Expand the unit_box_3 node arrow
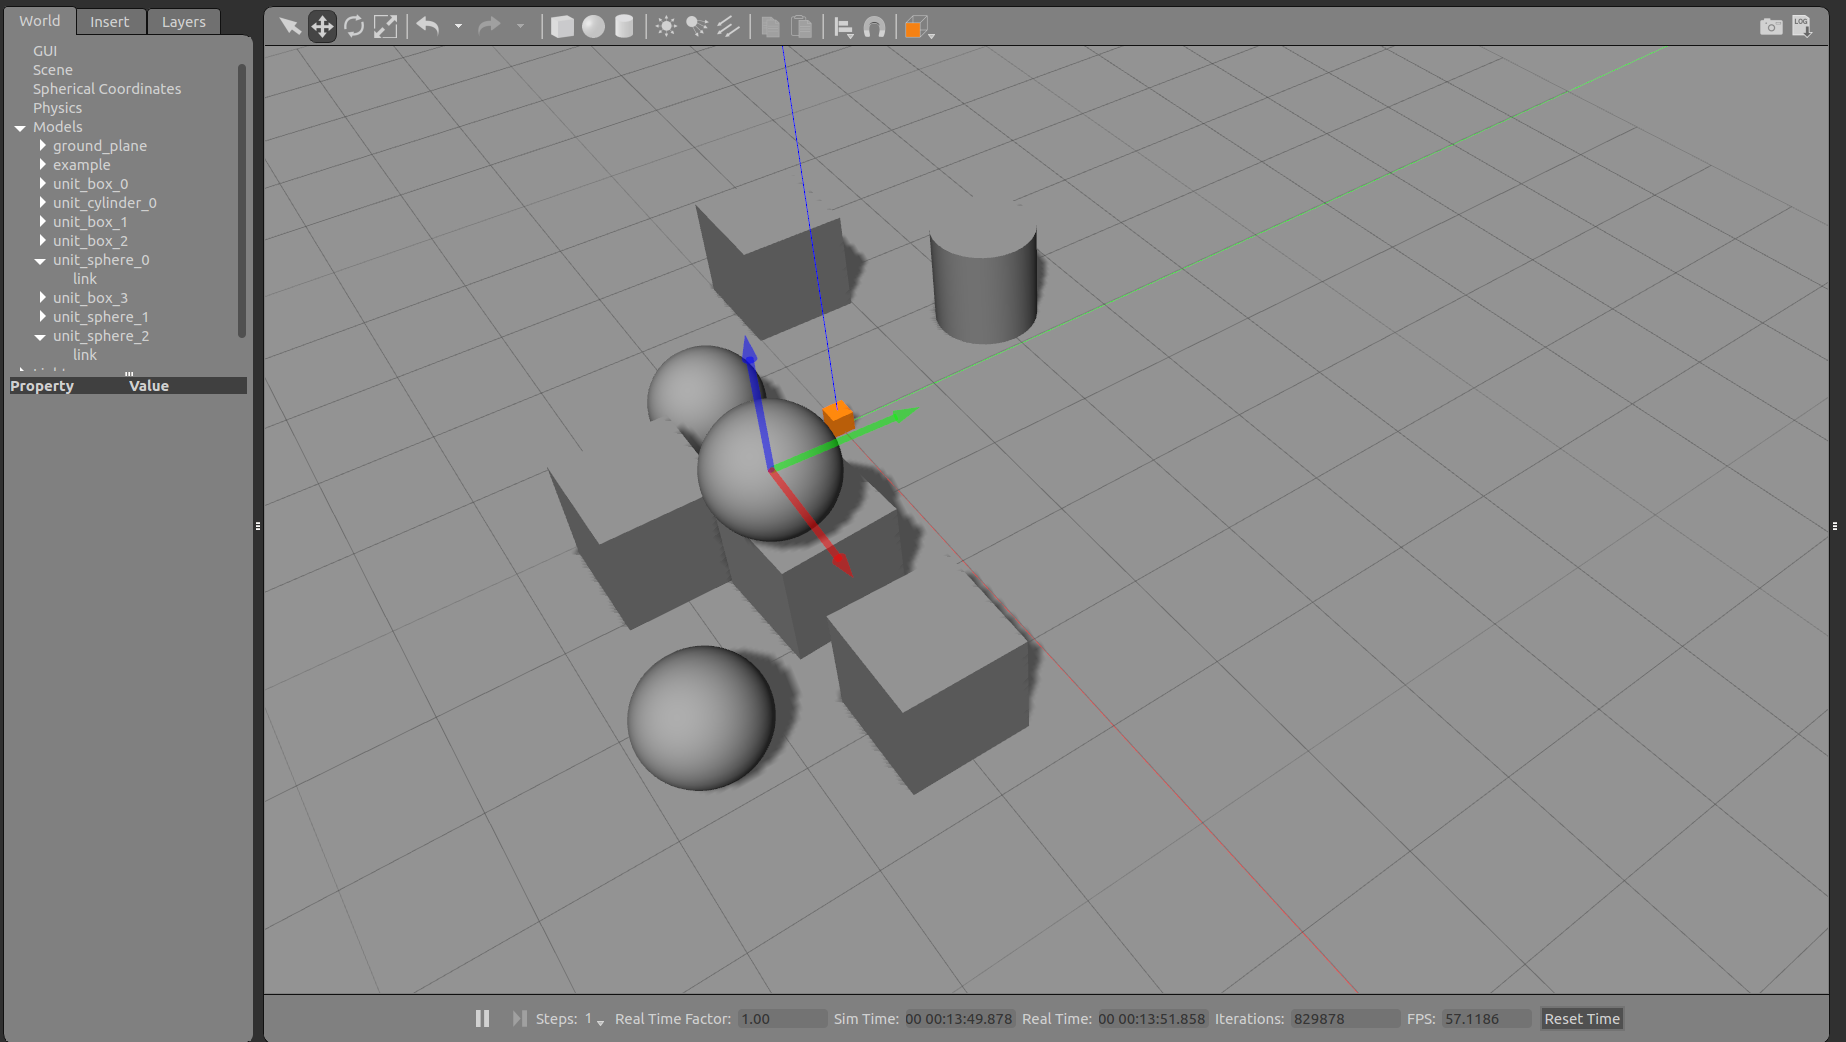 [43, 298]
